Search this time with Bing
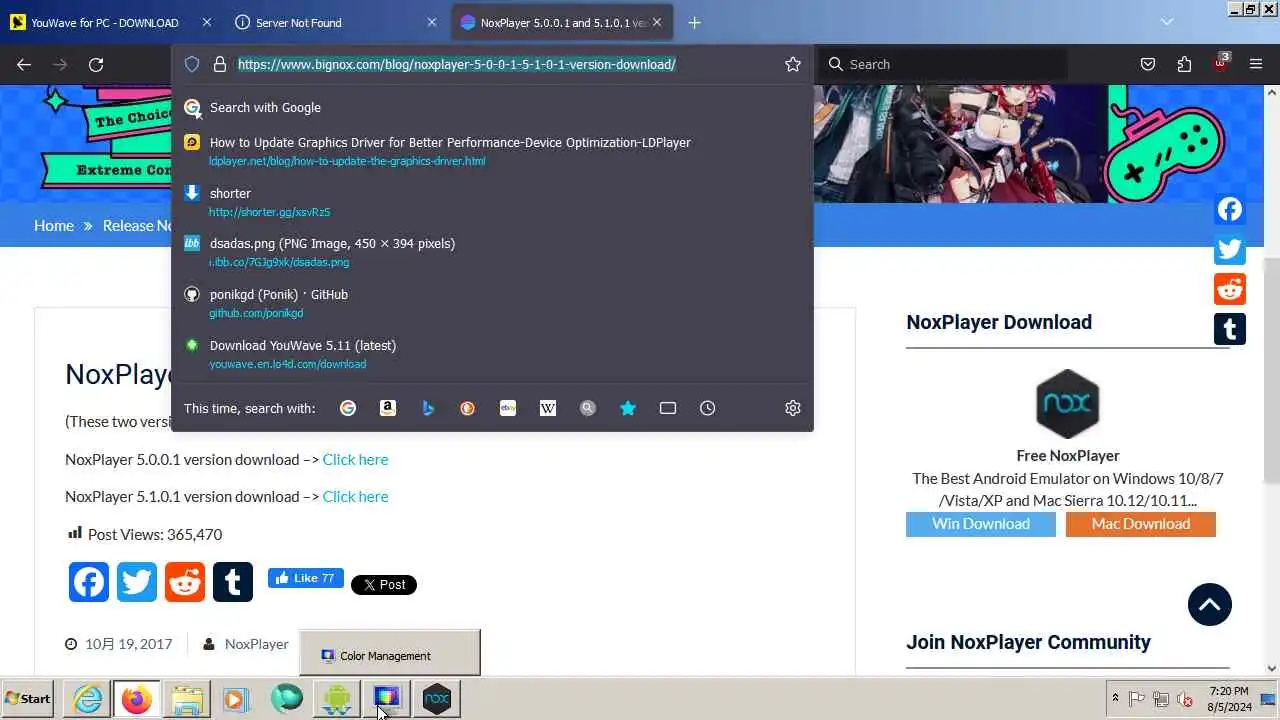This screenshot has width=1280, height=720. (428, 408)
